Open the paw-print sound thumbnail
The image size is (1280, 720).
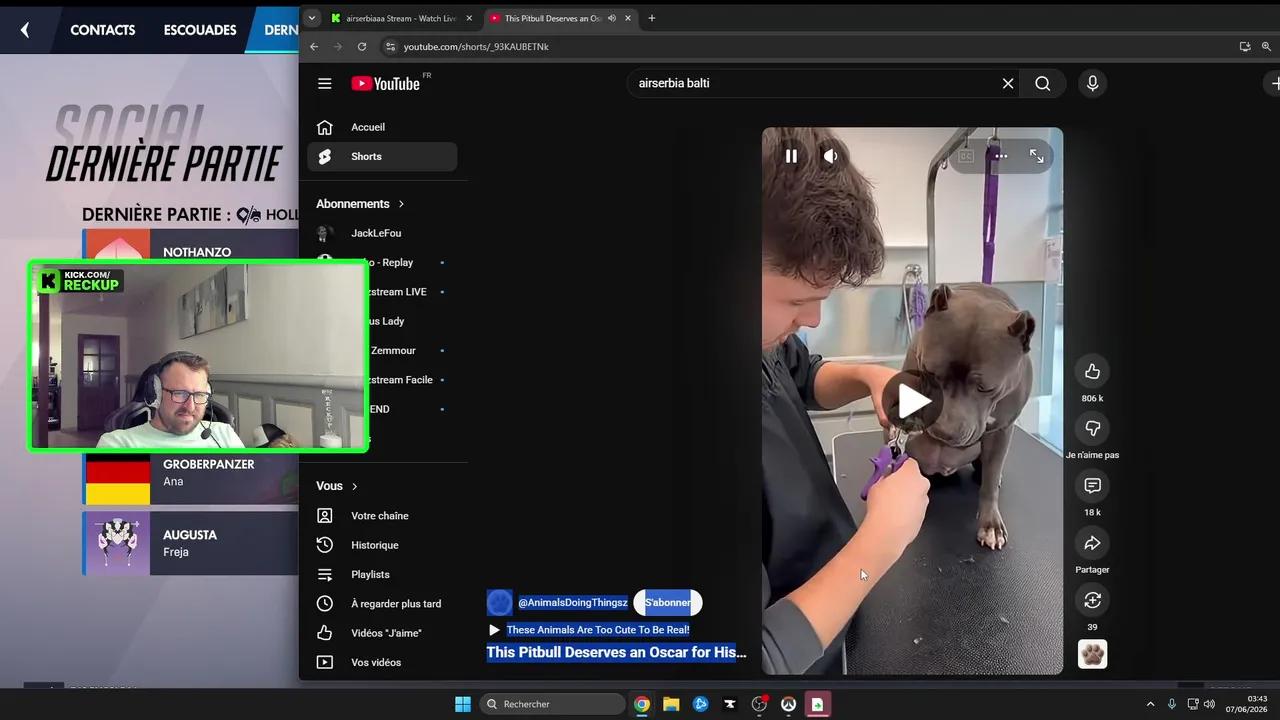(x=1092, y=654)
